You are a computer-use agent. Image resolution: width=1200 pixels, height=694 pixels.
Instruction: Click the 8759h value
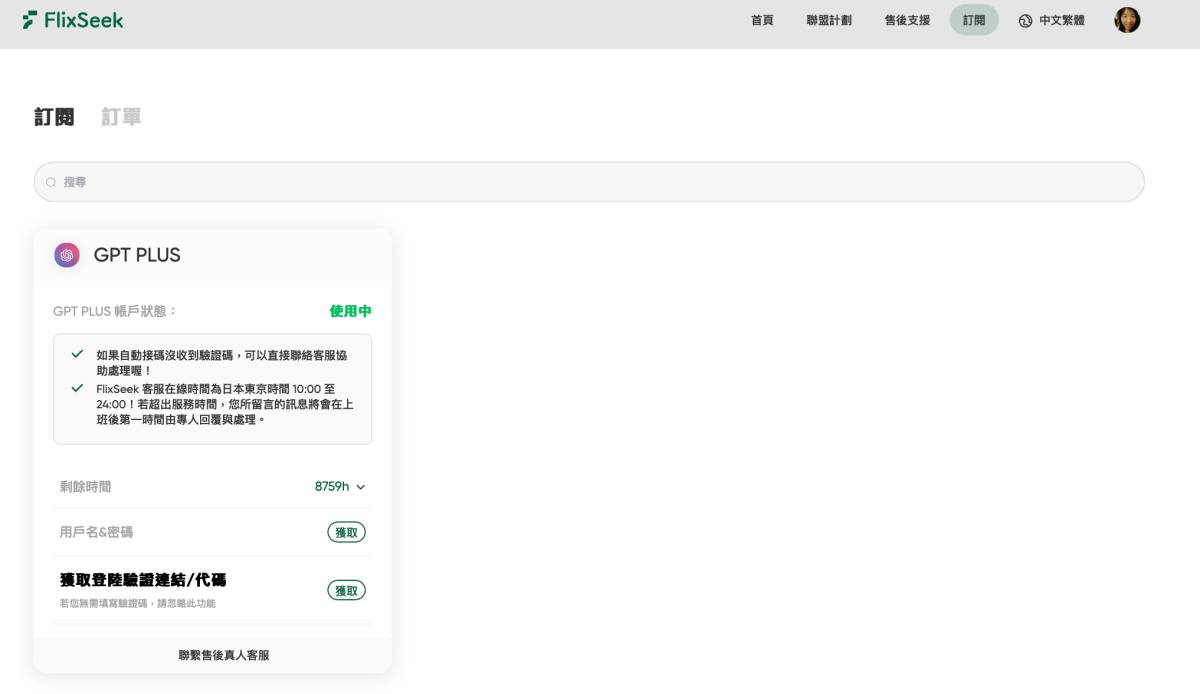[332, 487]
